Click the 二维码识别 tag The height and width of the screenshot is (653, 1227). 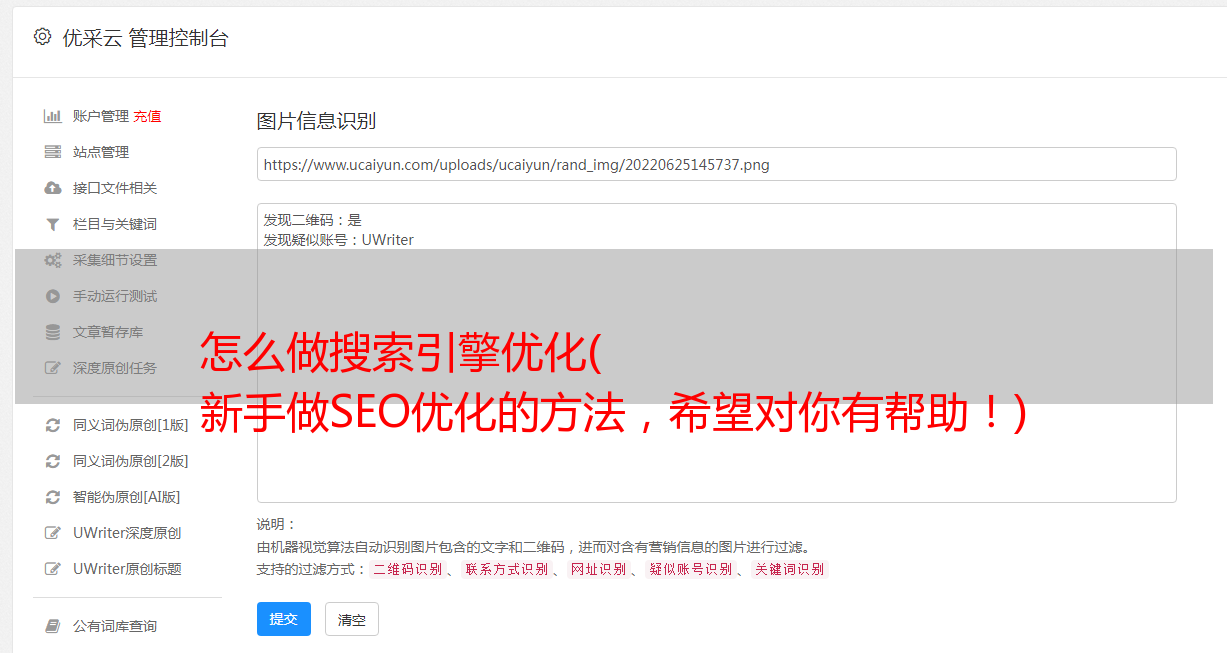click(407, 569)
